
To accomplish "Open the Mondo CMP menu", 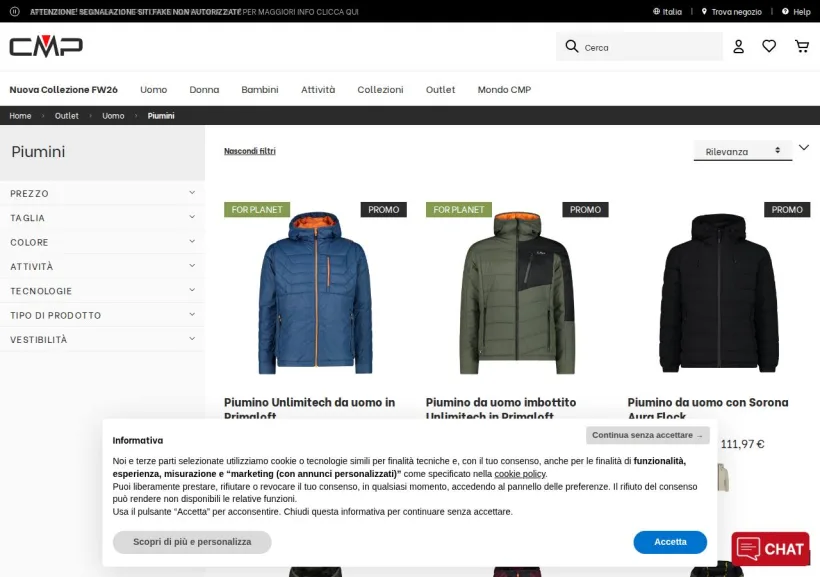I will tap(504, 89).
